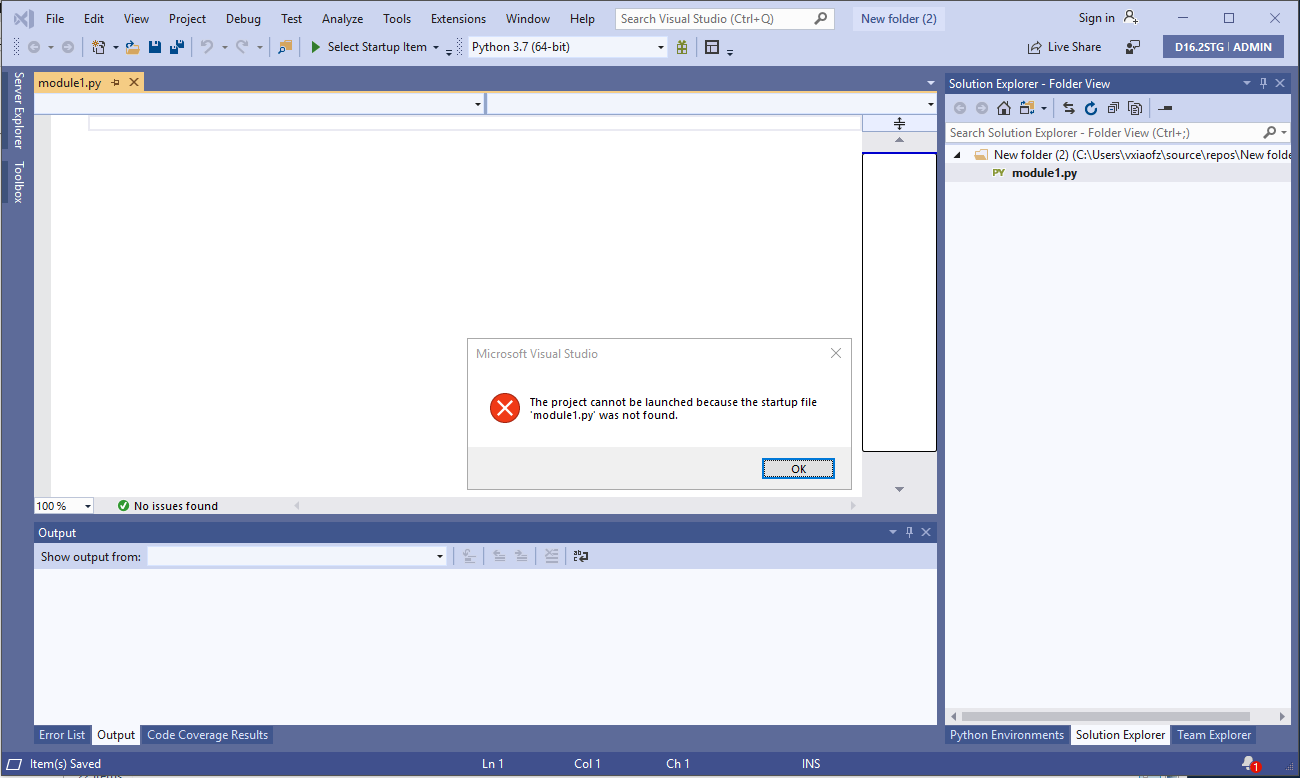Toggle auto hide pin on Output panel
This screenshot has width=1300, height=778.
coord(909,533)
